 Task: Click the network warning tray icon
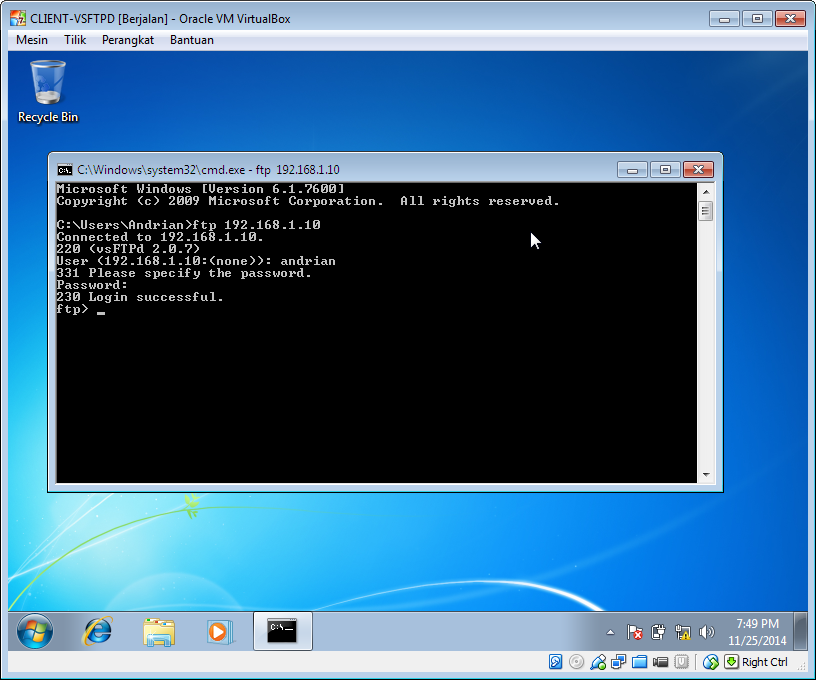coord(682,633)
